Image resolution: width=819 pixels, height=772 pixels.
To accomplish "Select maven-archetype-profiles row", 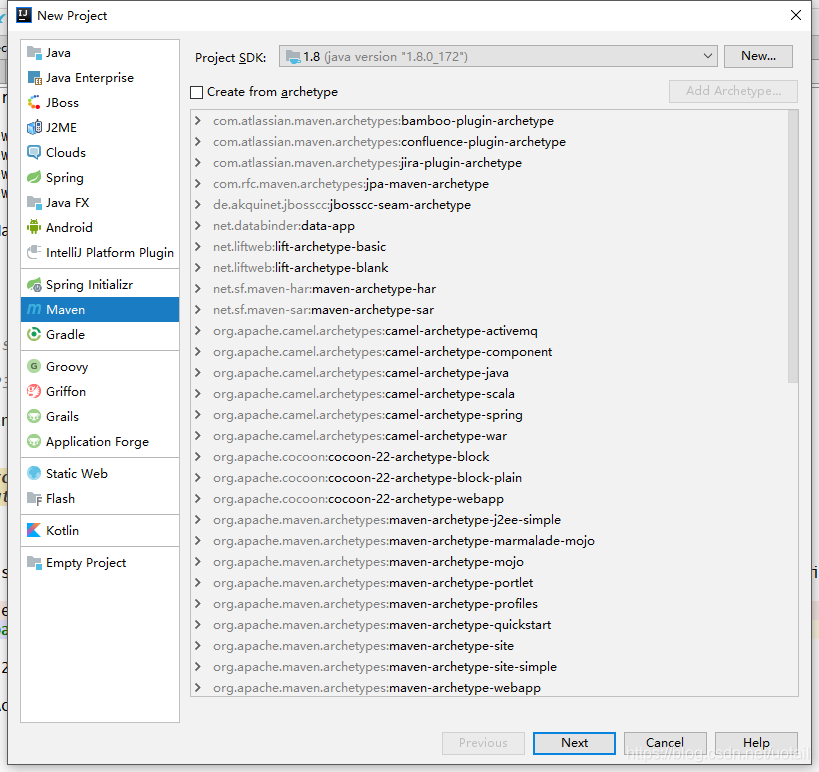I will click(489, 604).
